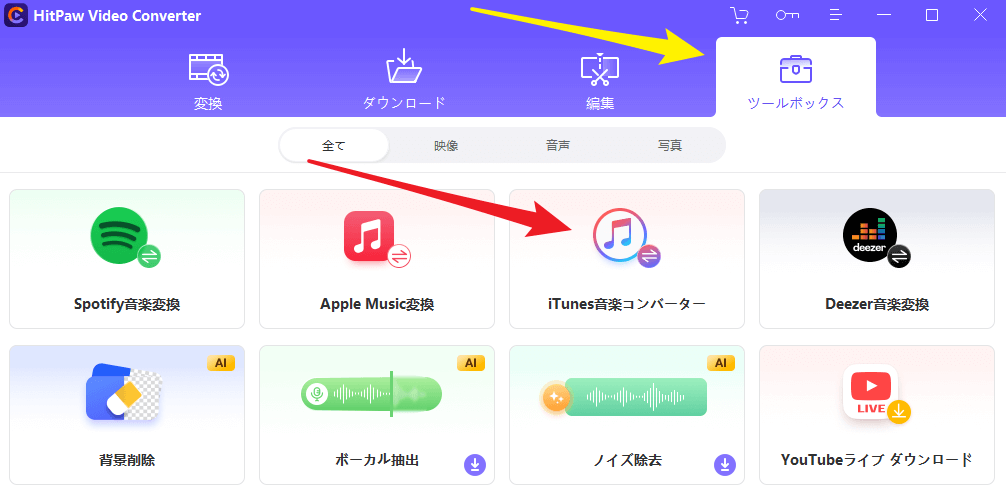
Task: Click the YouTubeライブ ダウンロード icon
Action: click(x=876, y=393)
